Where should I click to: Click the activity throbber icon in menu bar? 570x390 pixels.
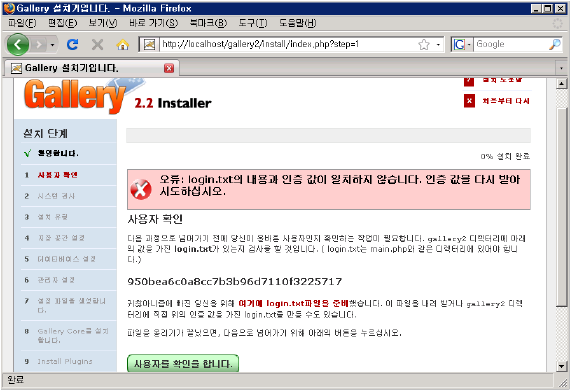[558, 23]
